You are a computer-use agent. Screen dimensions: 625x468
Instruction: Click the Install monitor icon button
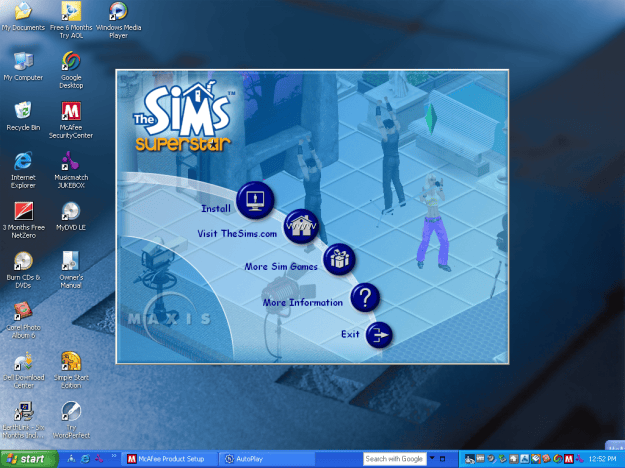pos(255,200)
